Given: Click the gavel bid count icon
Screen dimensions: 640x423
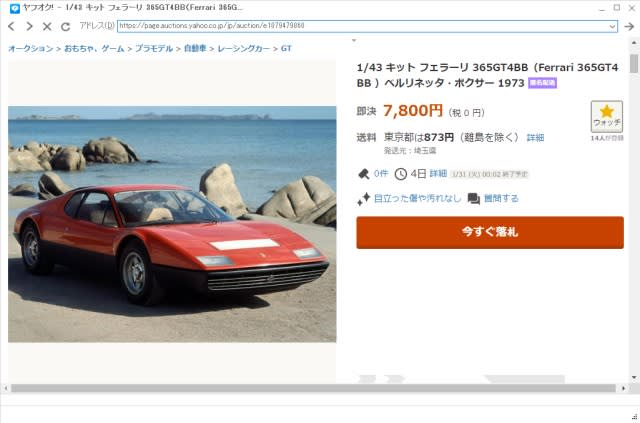Looking at the screenshot, I should (x=363, y=174).
